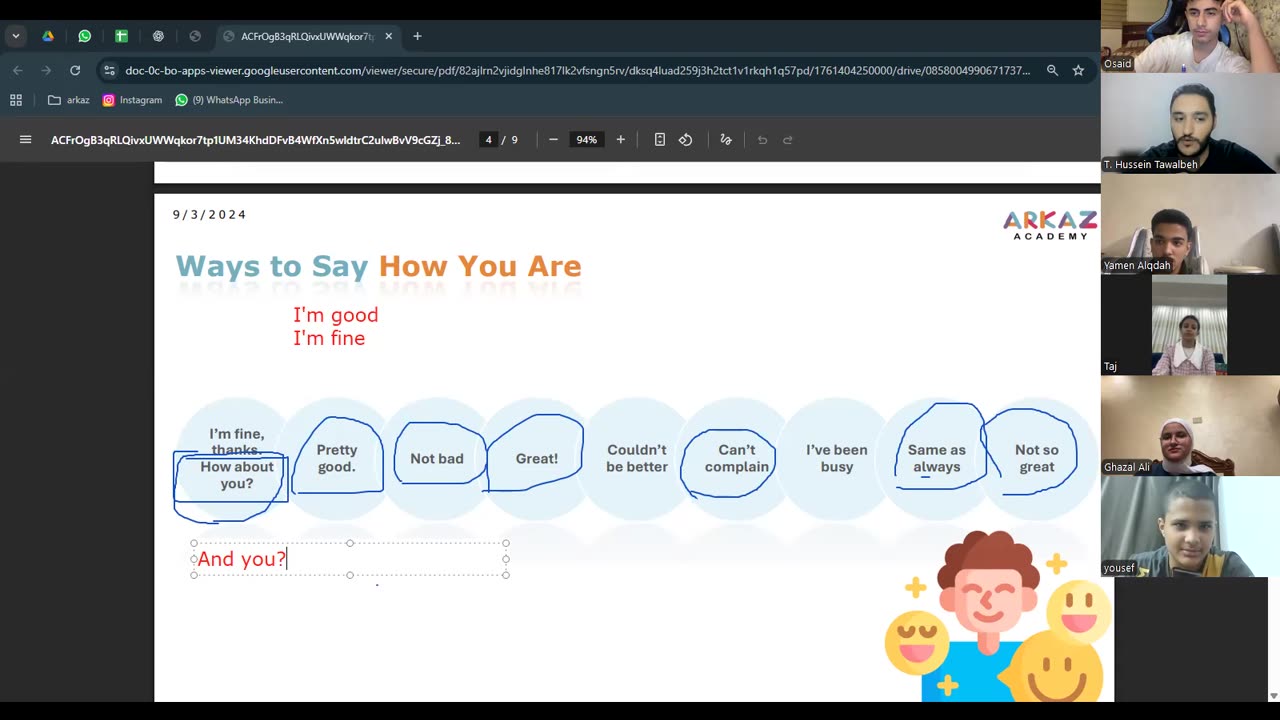The image size is (1280, 720).
Task: Open the WhatsApp Business bookmark
Action: click(229, 100)
